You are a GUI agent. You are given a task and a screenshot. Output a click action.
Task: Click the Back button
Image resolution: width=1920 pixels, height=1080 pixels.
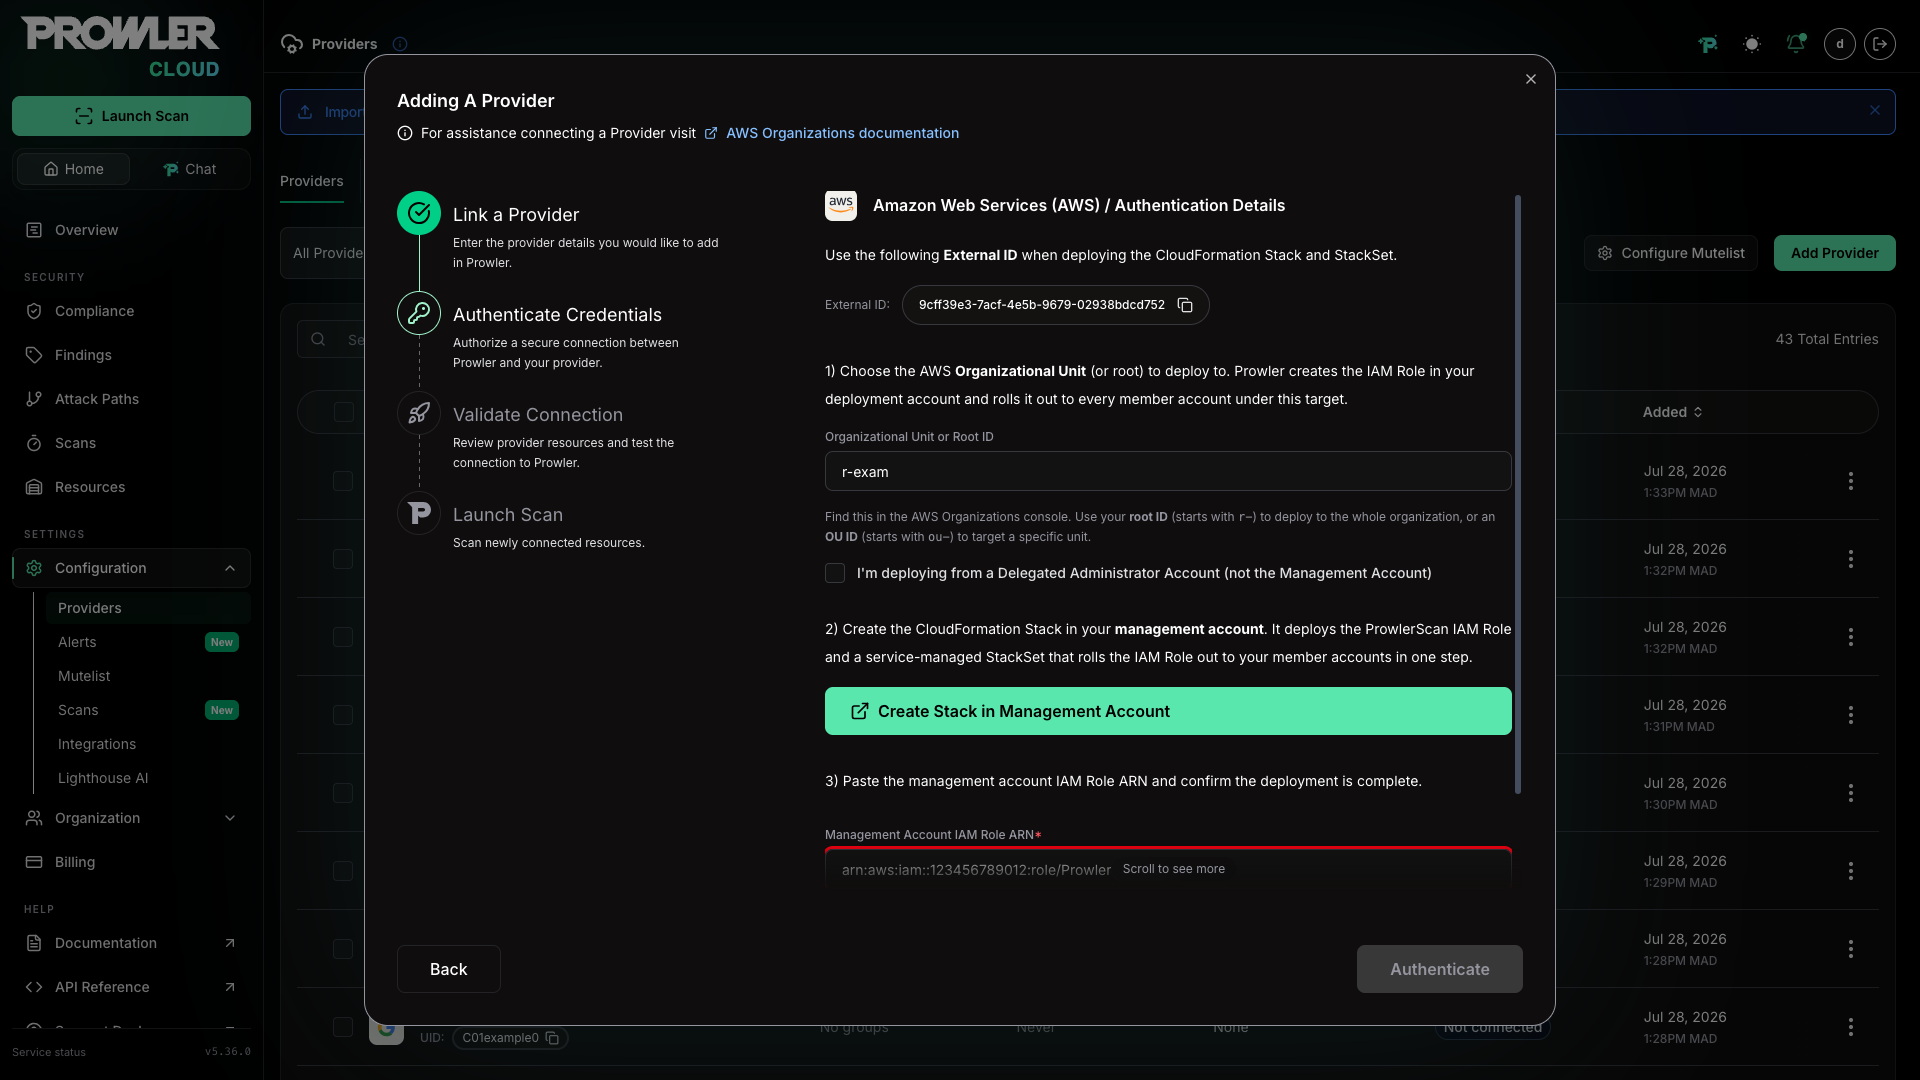coord(449,969)
